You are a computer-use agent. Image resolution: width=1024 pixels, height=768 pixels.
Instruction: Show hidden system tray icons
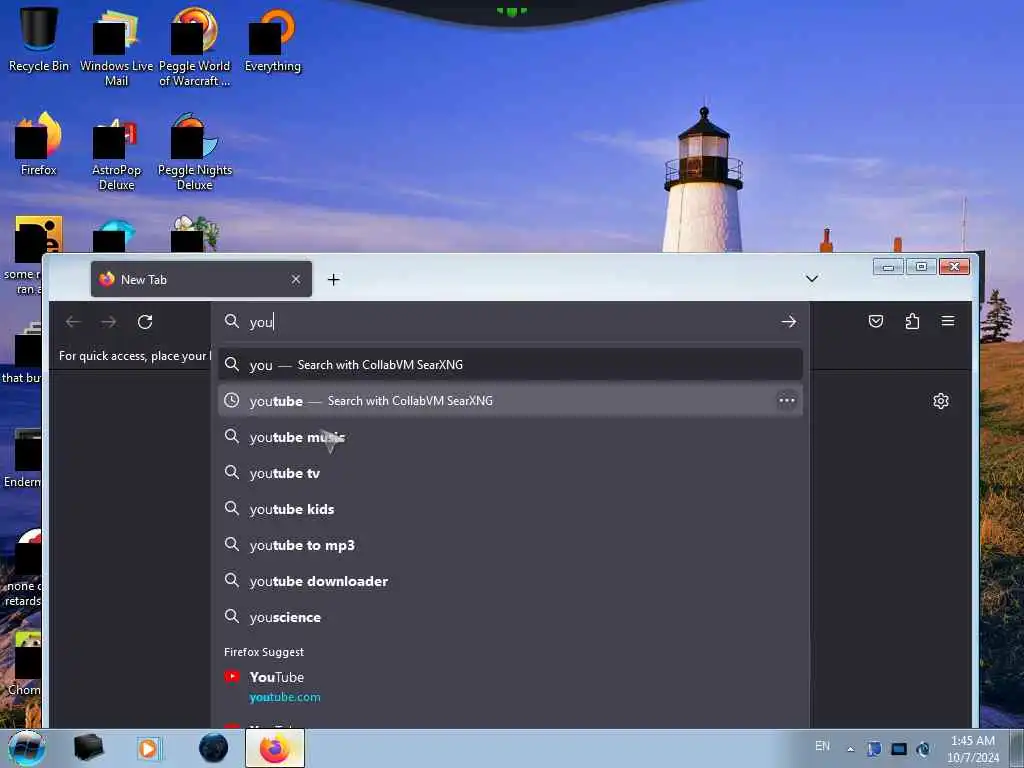(850, 749)
